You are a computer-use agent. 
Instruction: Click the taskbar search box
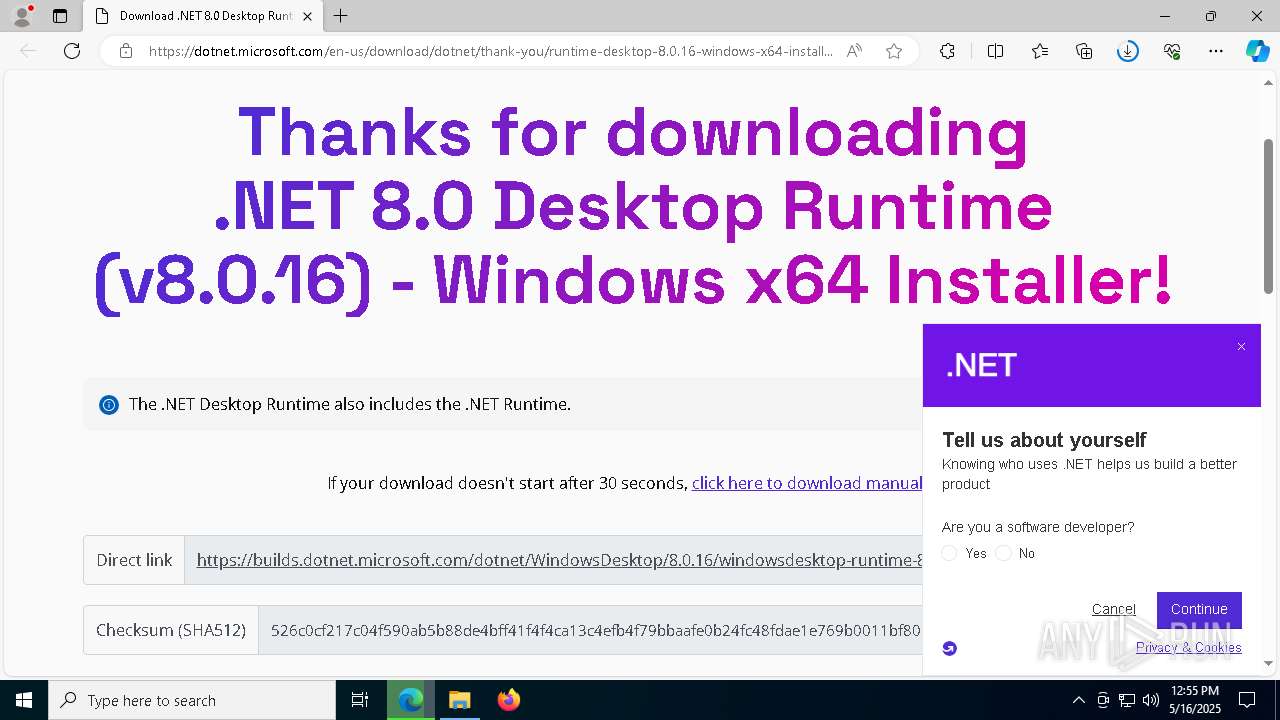pos(192,700)
